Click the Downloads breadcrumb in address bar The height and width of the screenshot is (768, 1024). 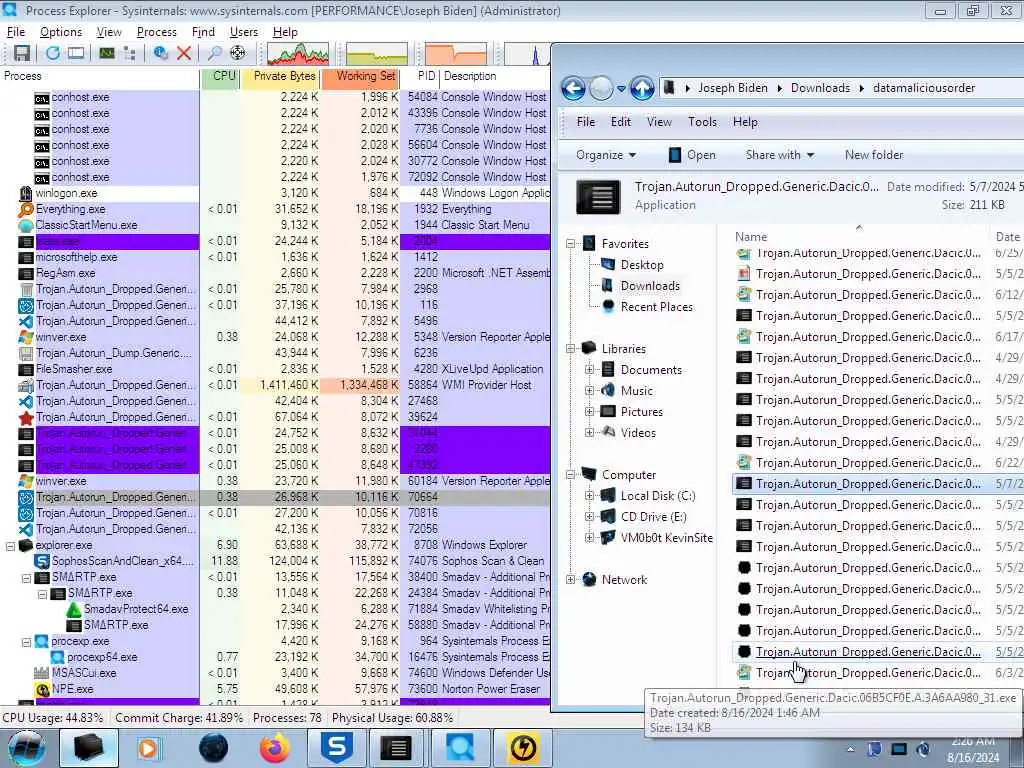point(820,88)
